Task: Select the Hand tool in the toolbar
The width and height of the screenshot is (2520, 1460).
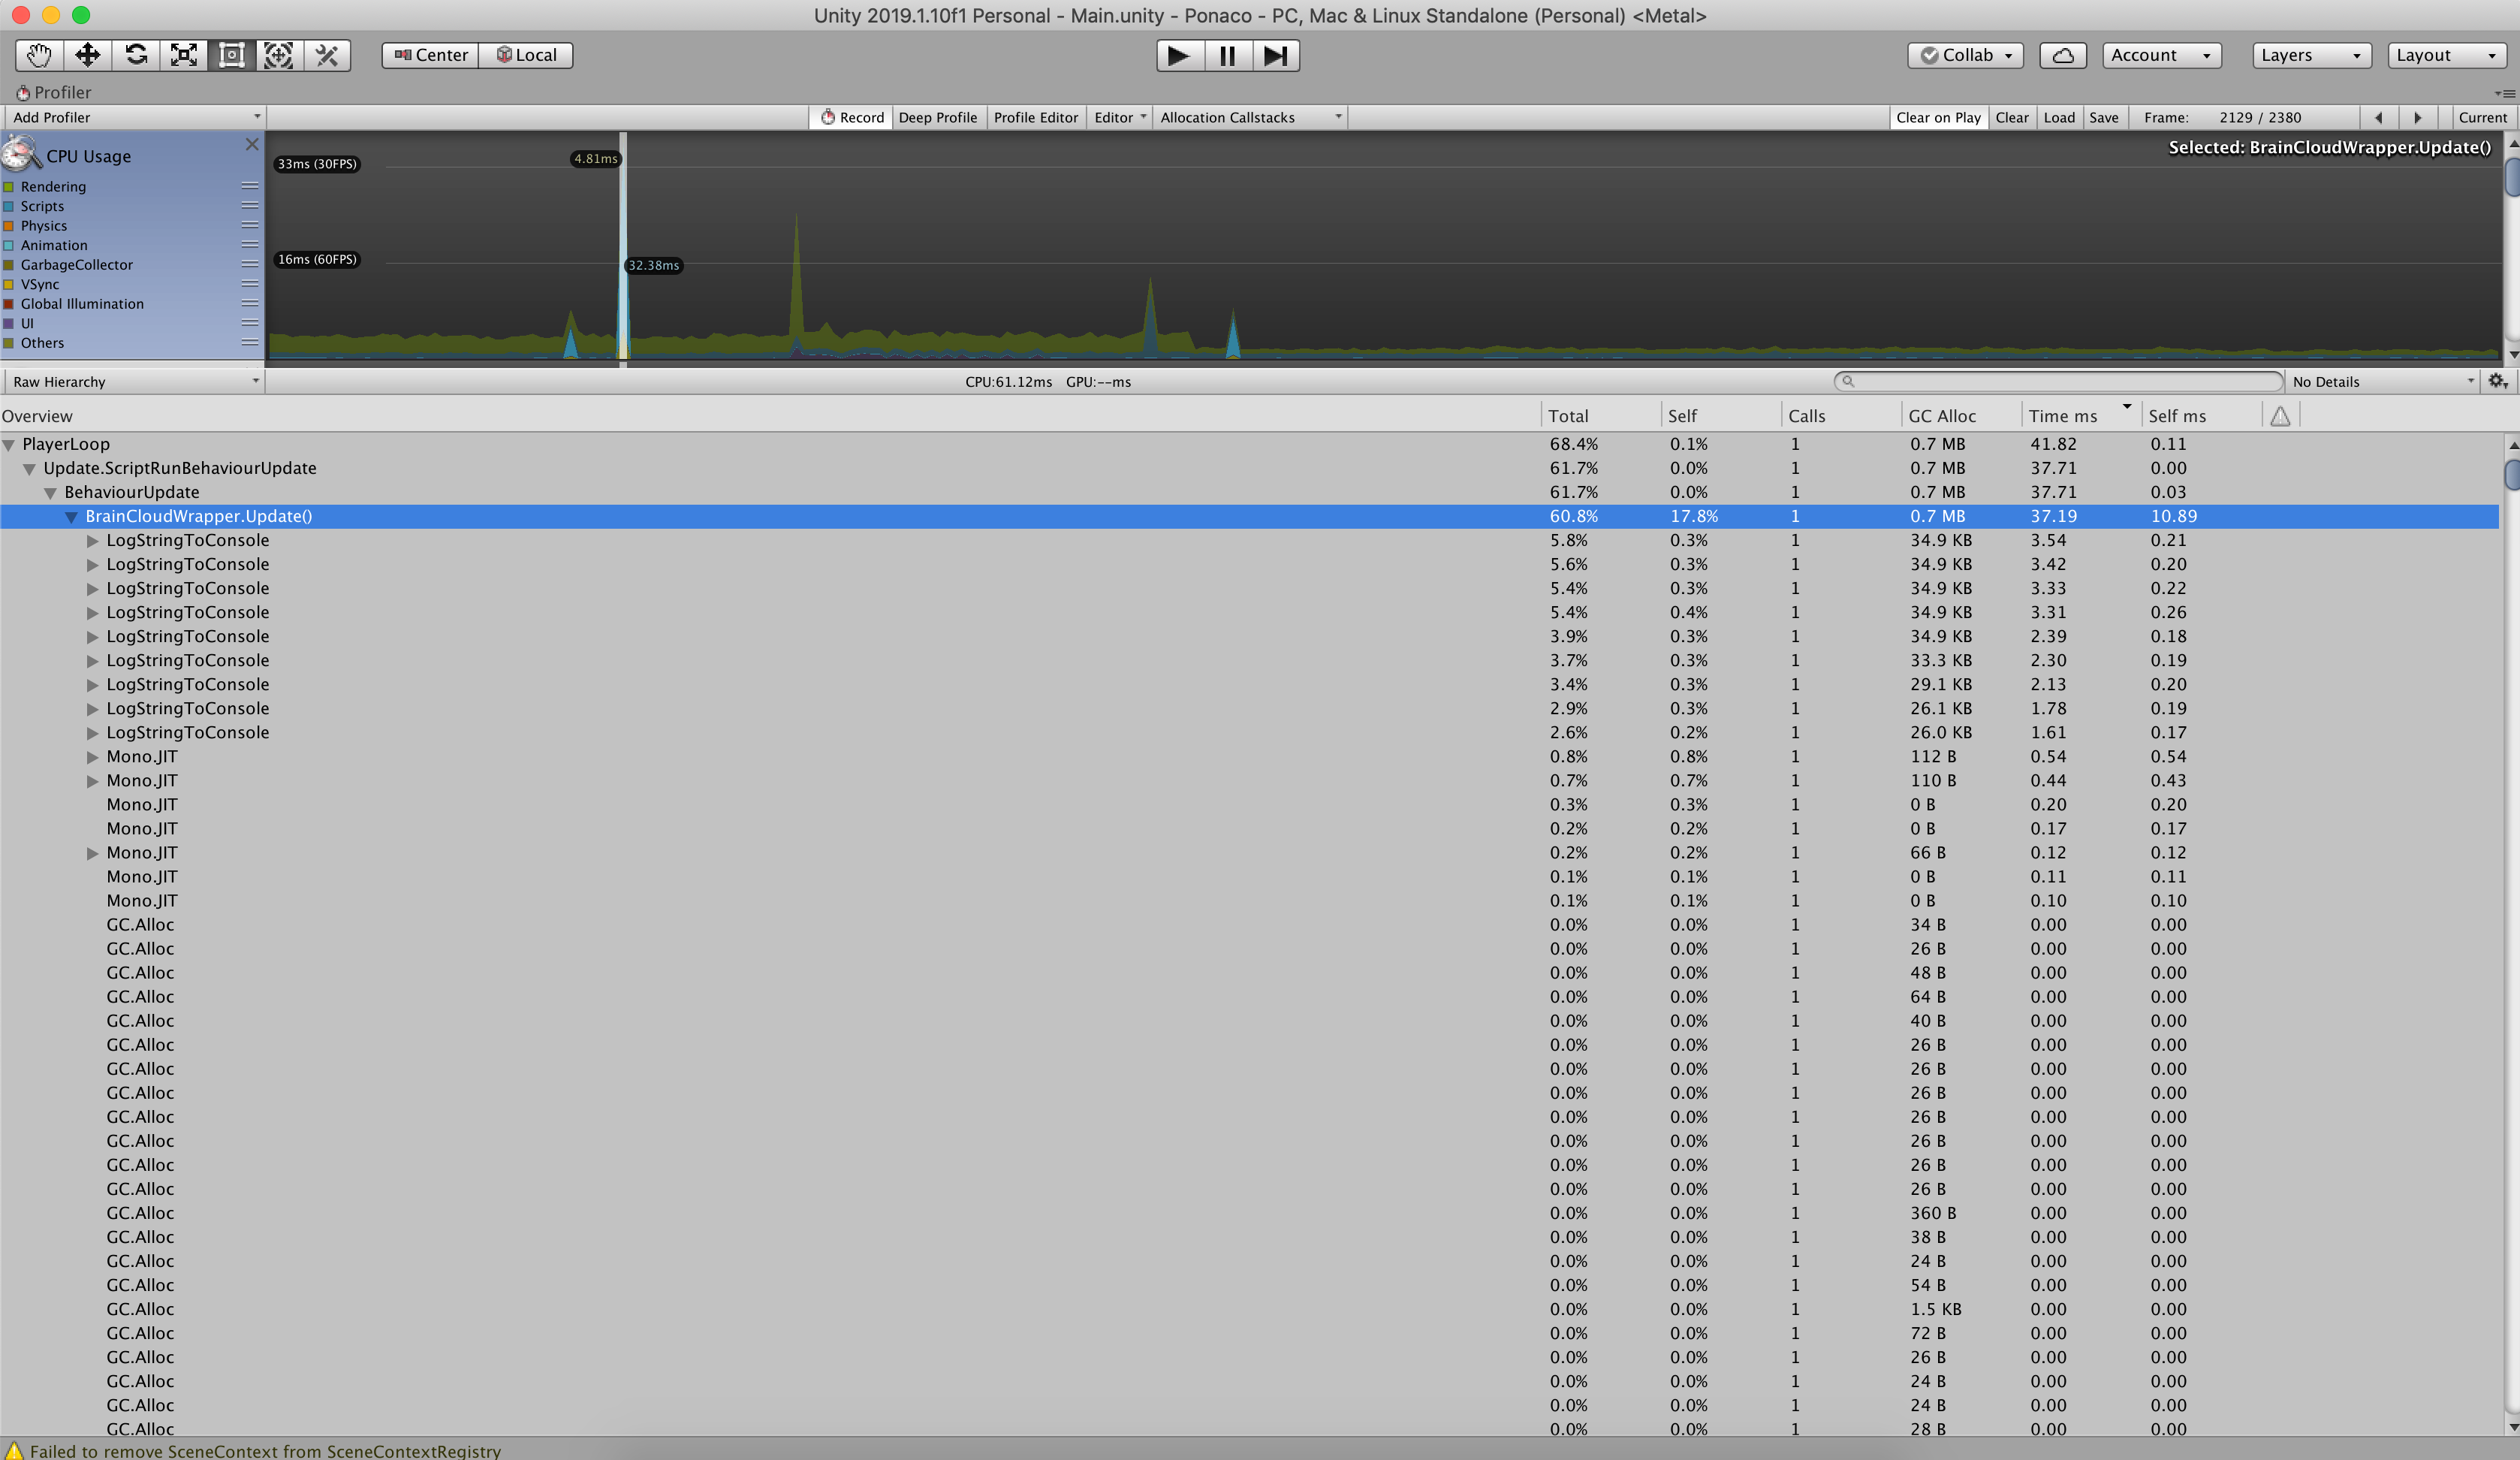Action: point(38,55)
